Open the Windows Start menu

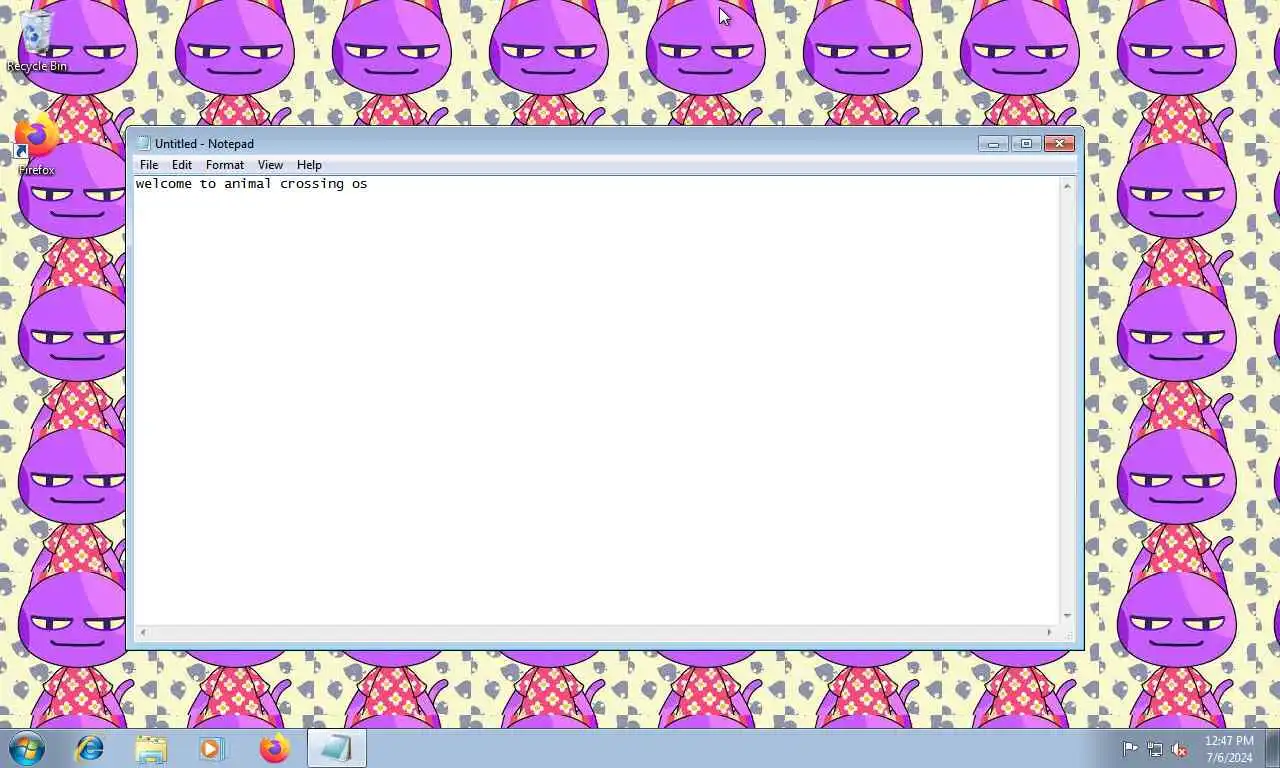coord(27,748)
